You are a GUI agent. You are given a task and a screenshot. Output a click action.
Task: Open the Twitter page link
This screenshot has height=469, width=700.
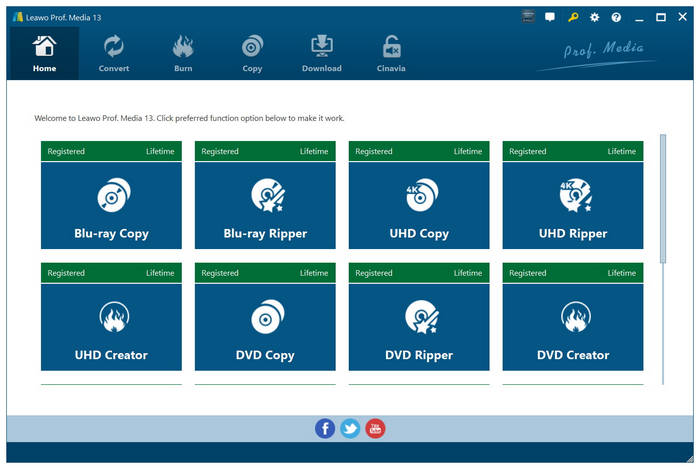[350, 428]
